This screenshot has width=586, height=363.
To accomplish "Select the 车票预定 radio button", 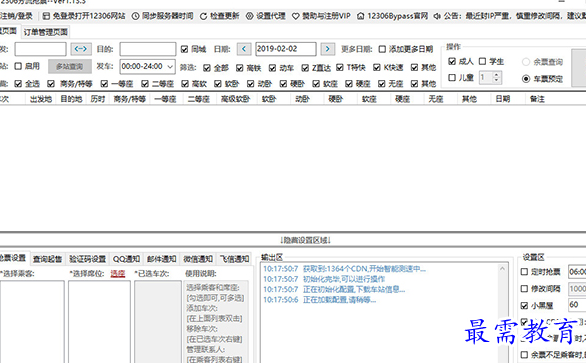I will point(526,79).
